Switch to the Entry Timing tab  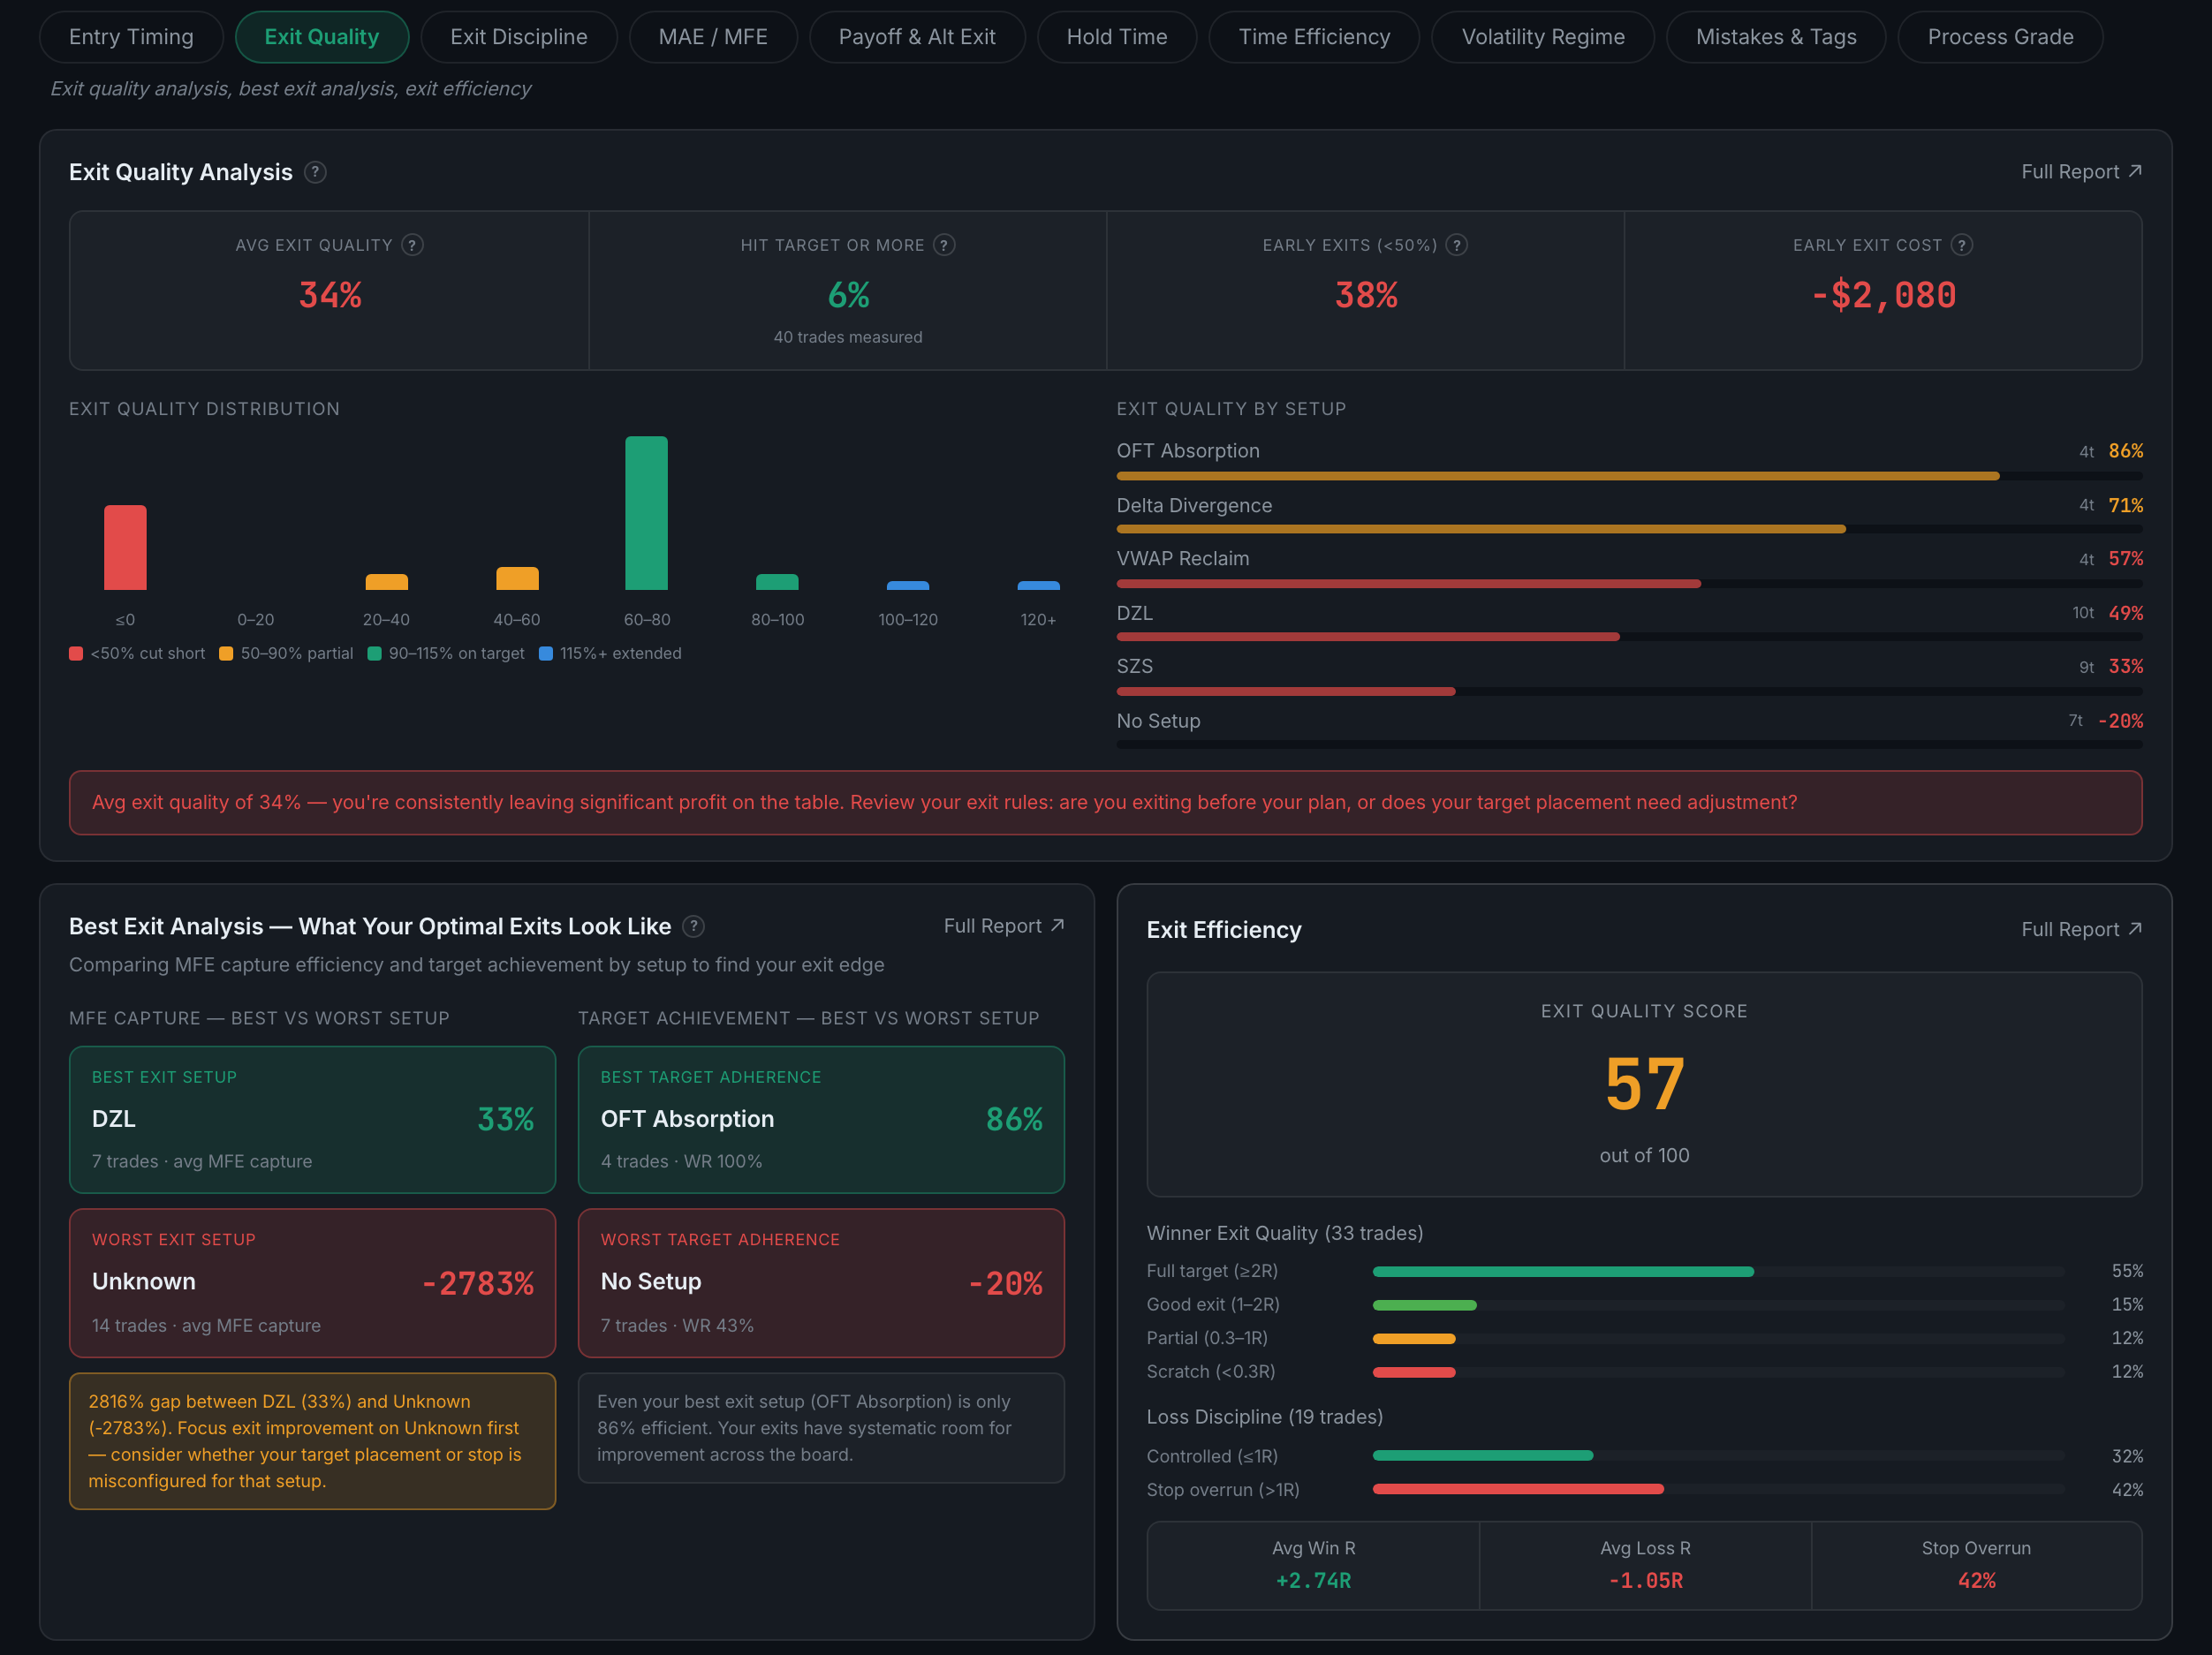coord(131,37)
